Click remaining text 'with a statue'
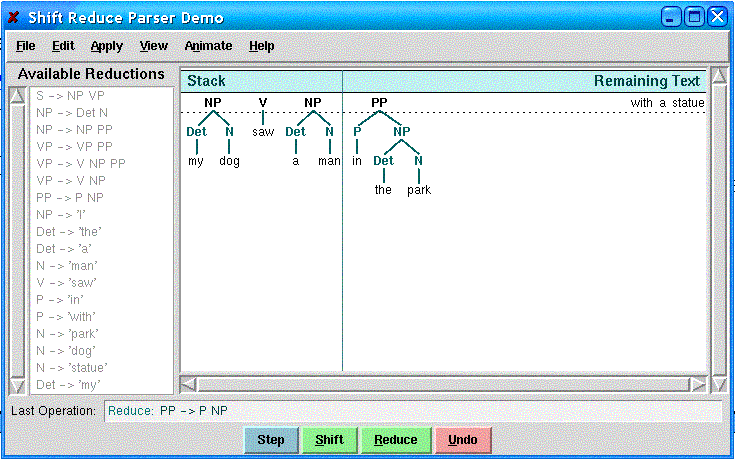Image resolution: width=735 pixels, height=460 pixels. click(667, 103)
